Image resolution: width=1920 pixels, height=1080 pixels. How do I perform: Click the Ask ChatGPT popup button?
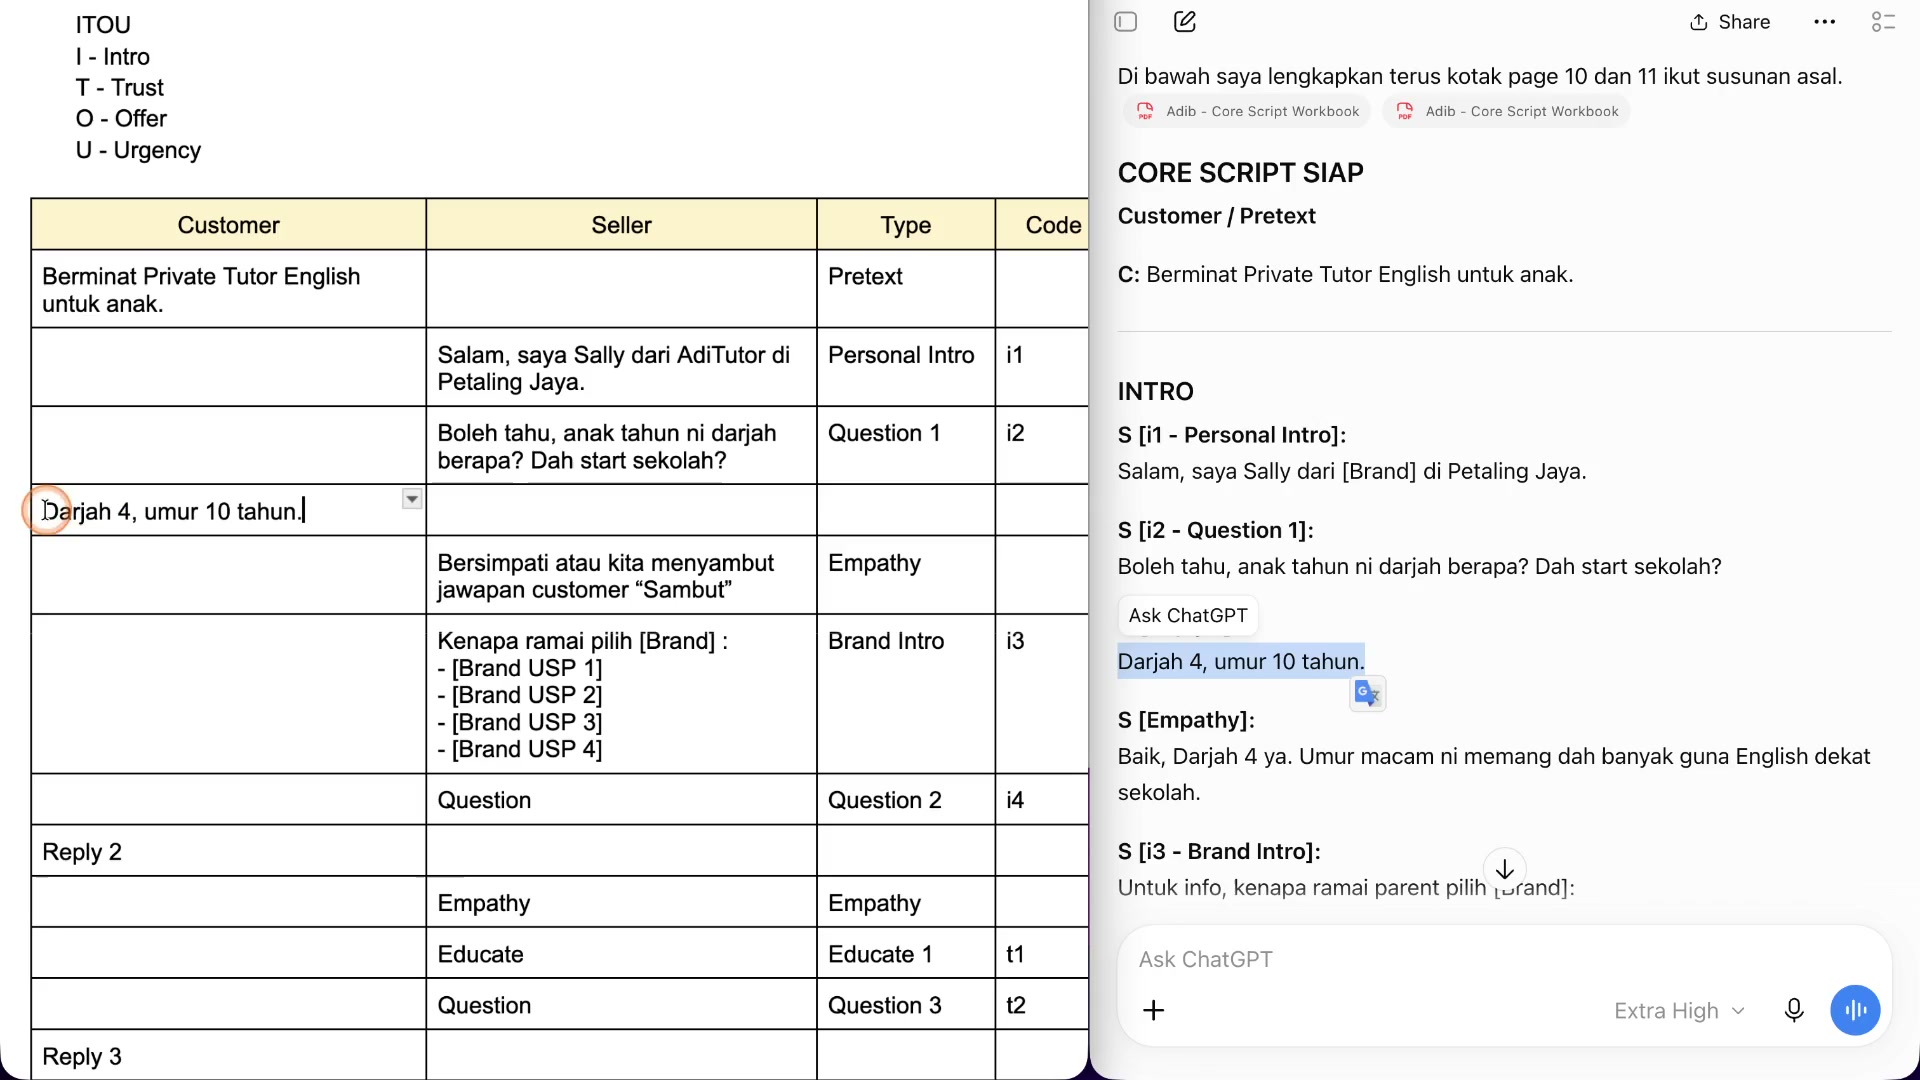pos(1188,615)
